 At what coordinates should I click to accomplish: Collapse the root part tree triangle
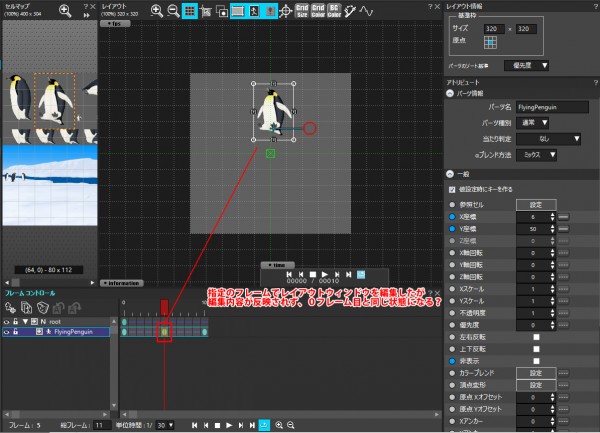click(25, 322)
